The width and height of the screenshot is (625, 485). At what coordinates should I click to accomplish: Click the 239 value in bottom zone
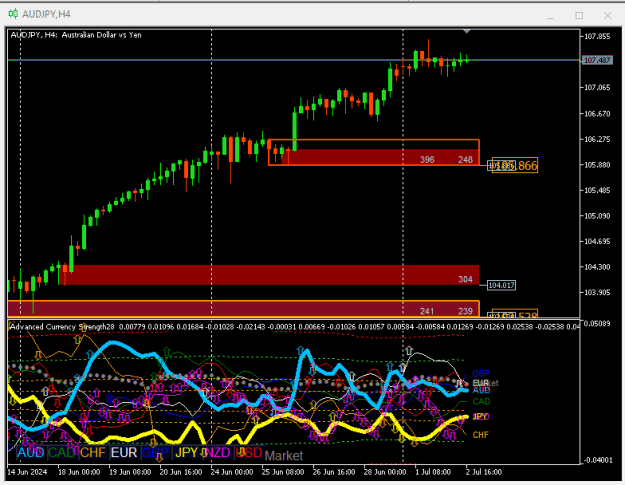pos(465,311)
